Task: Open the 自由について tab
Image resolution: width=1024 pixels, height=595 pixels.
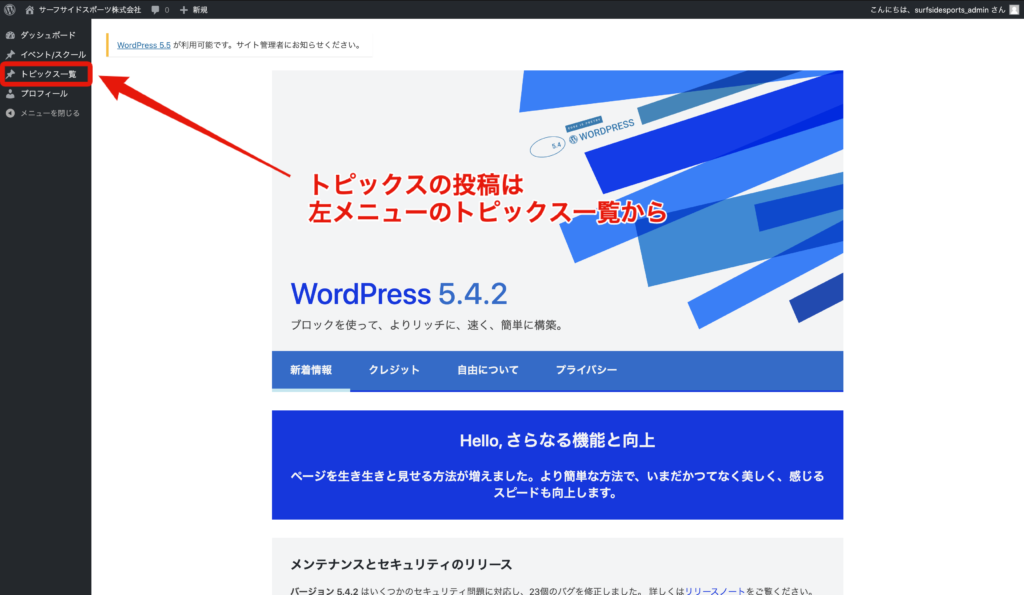Action: [x=487, y=370]
